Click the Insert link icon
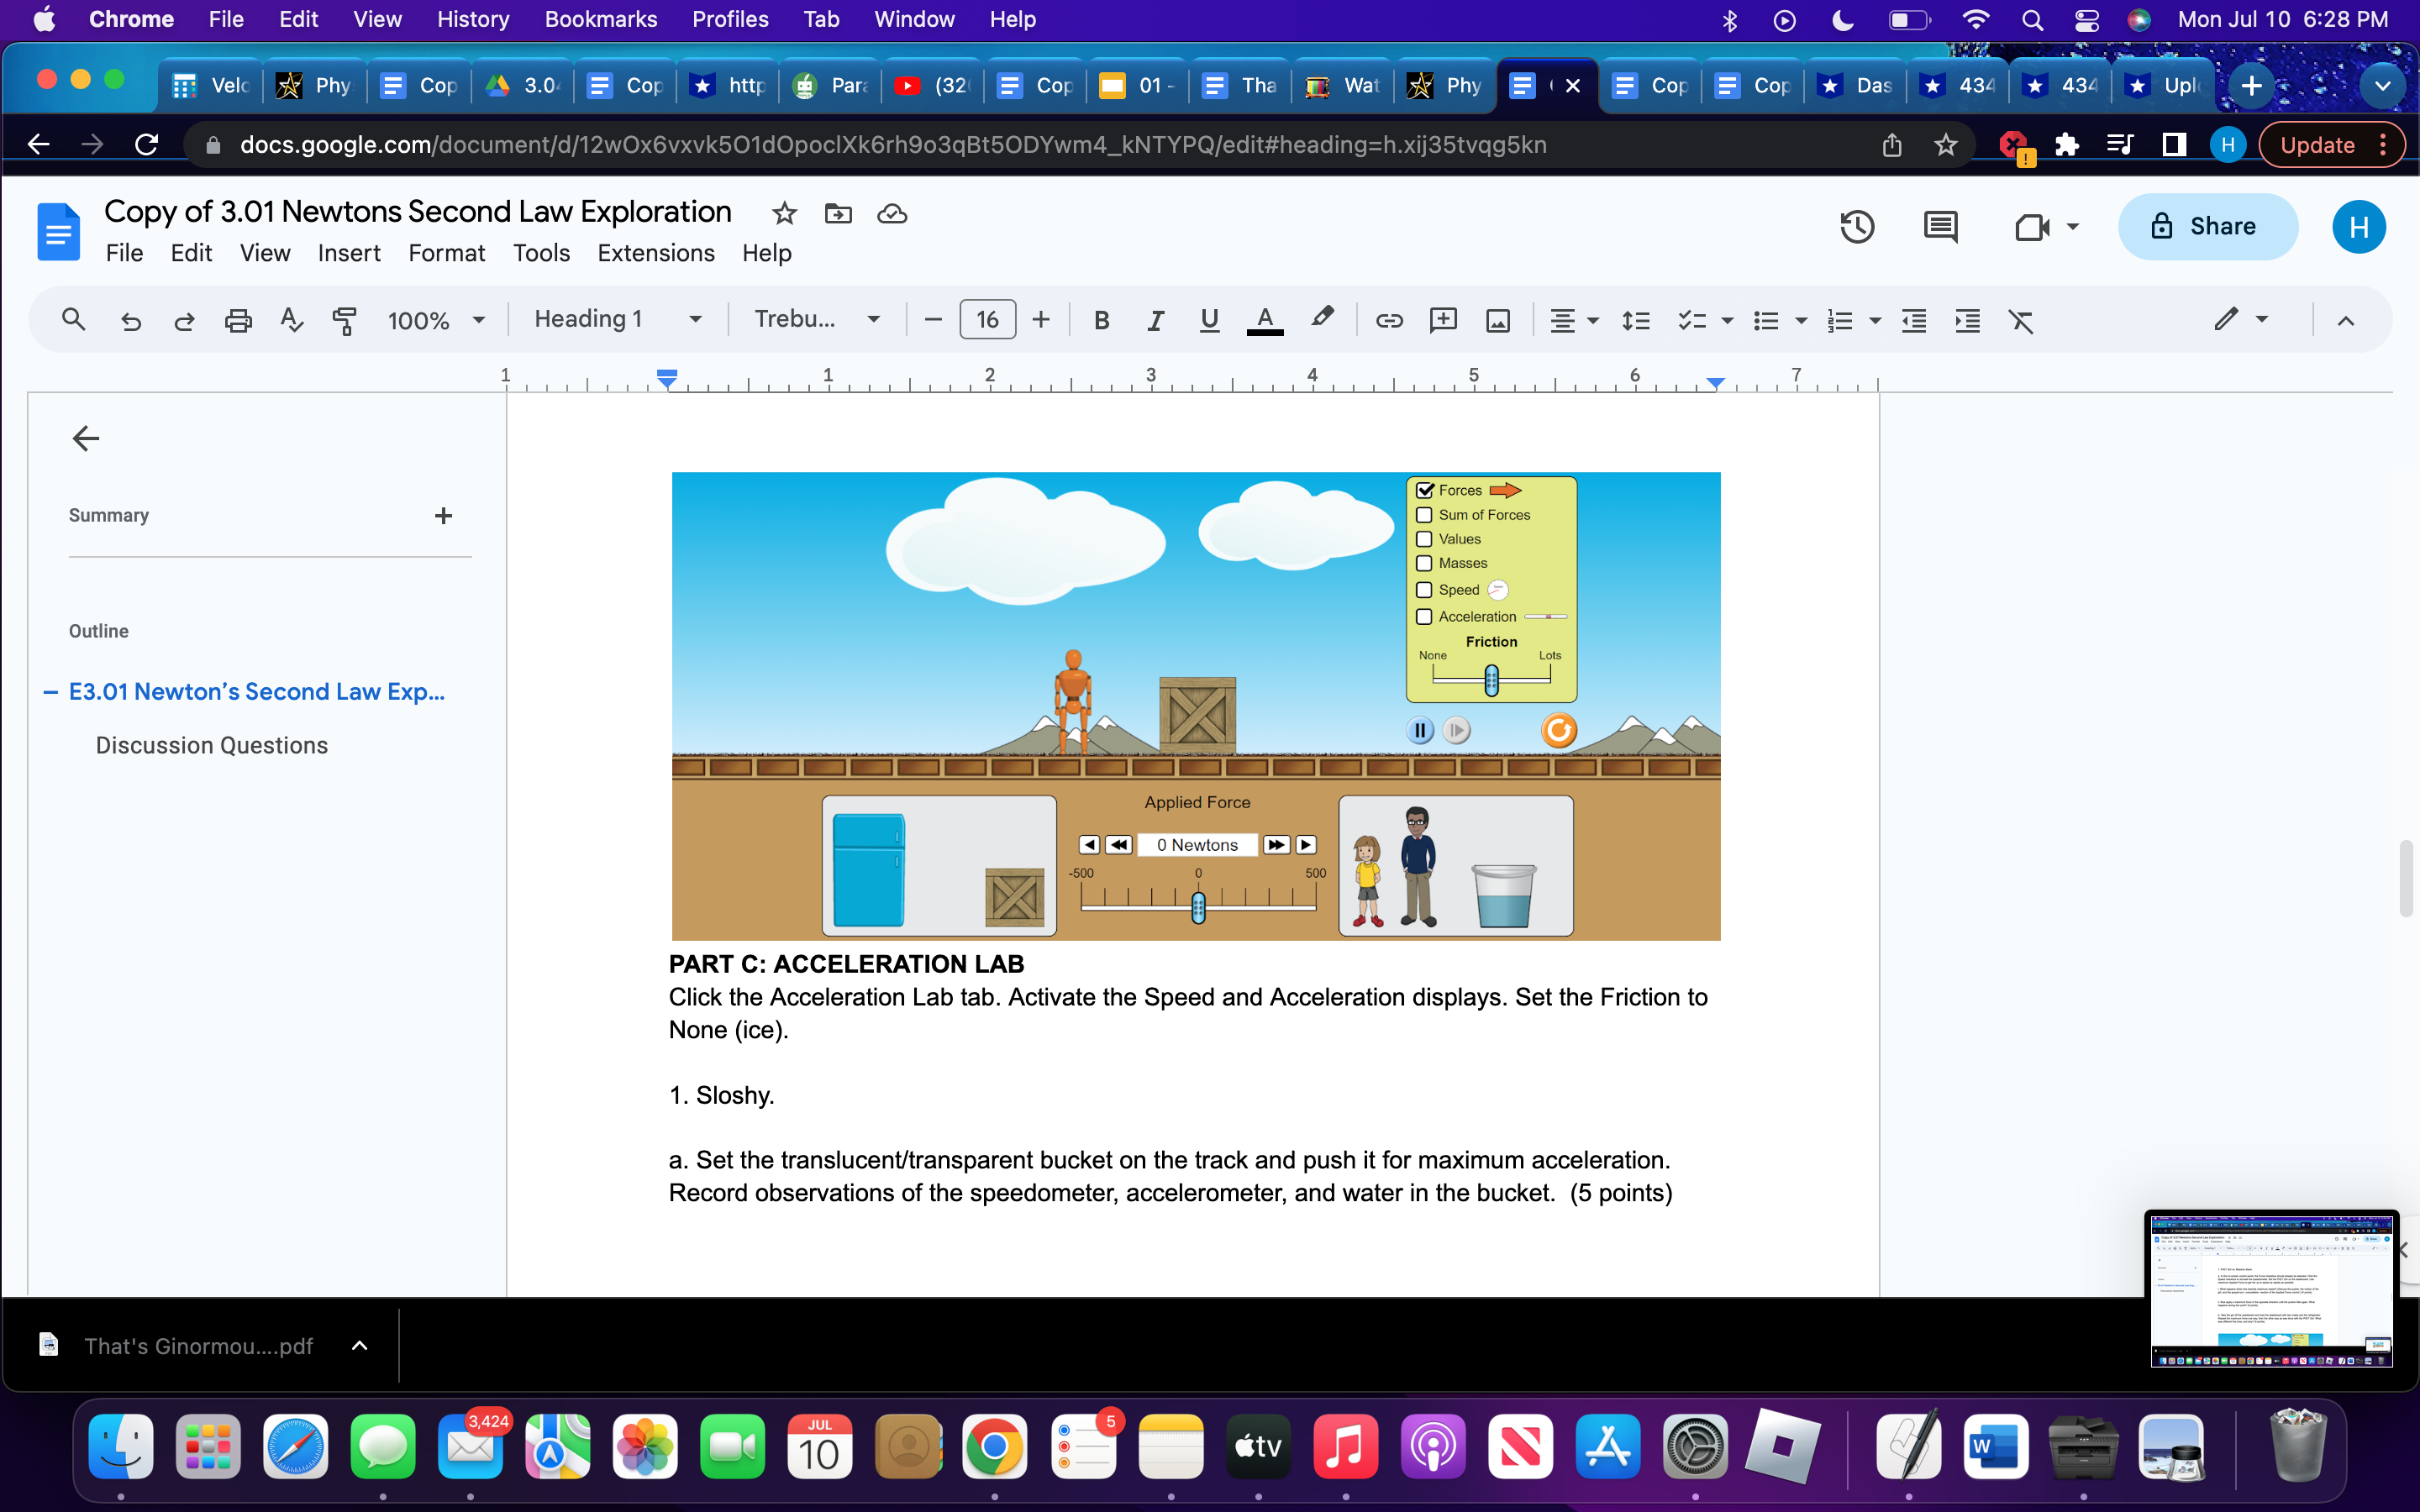Viewport: 2420px width, 1512px height. 1389,320
